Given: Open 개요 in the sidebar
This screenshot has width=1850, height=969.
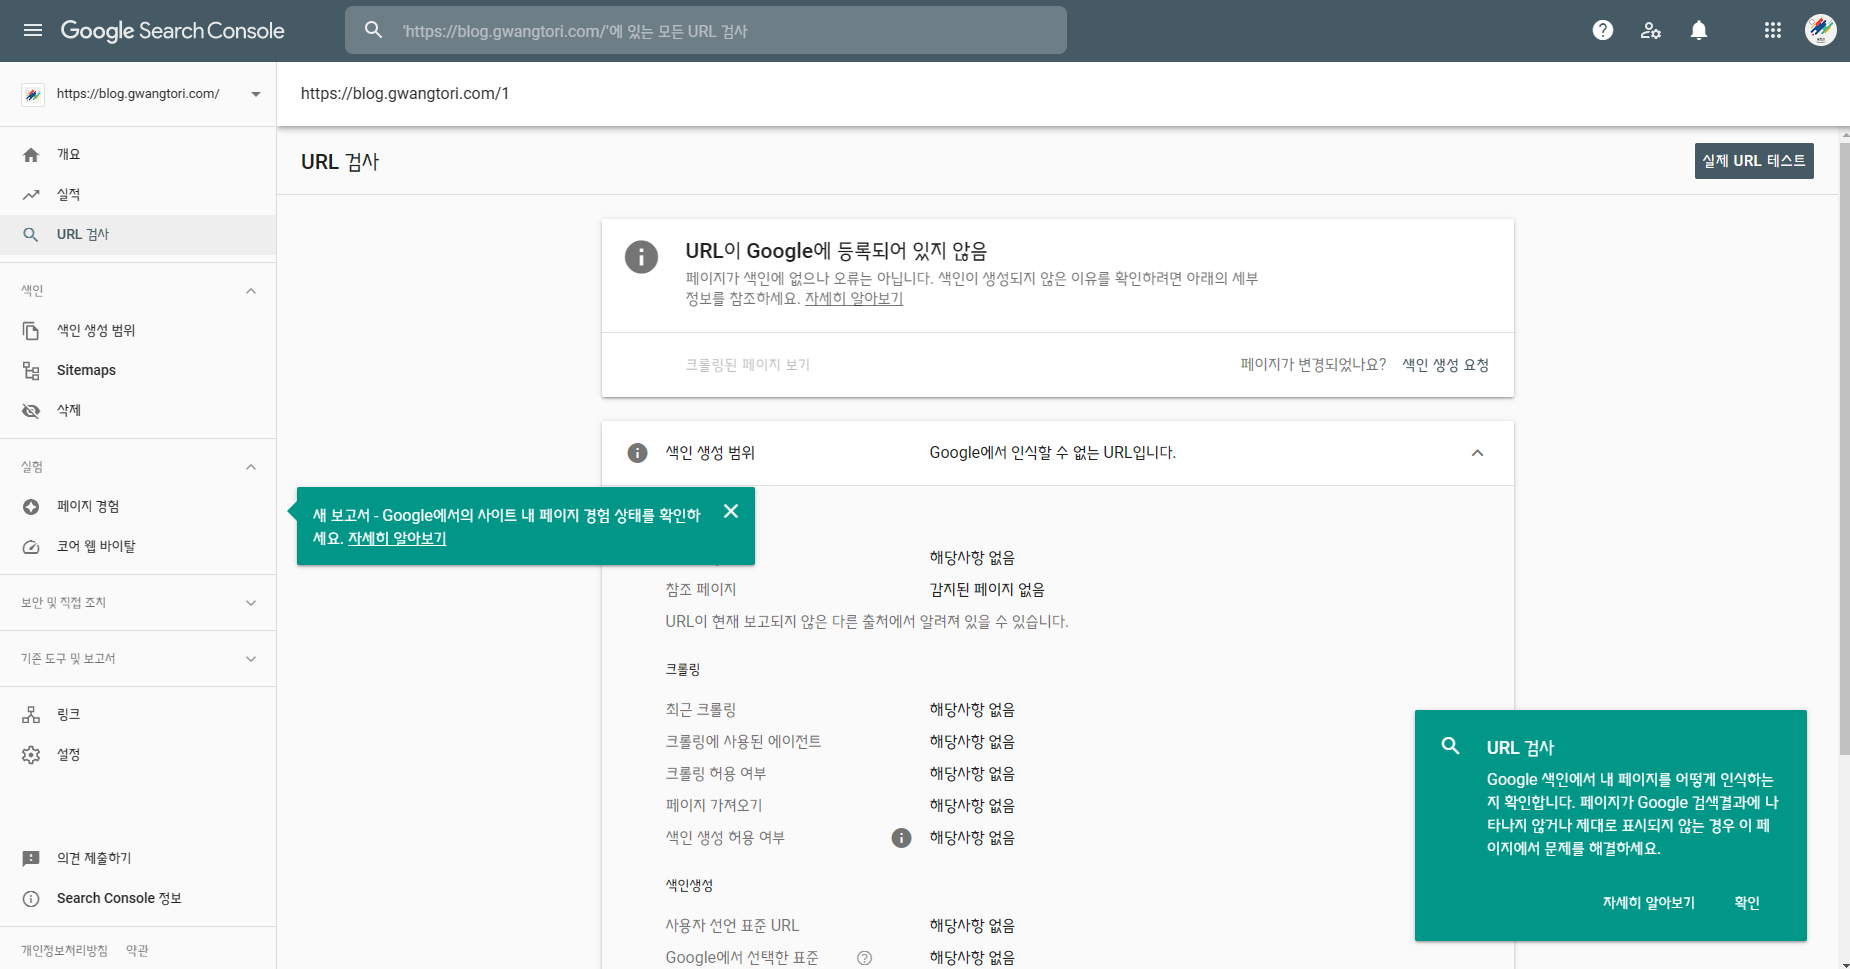Looking at the screenshot, I should (x=138, y=155).
